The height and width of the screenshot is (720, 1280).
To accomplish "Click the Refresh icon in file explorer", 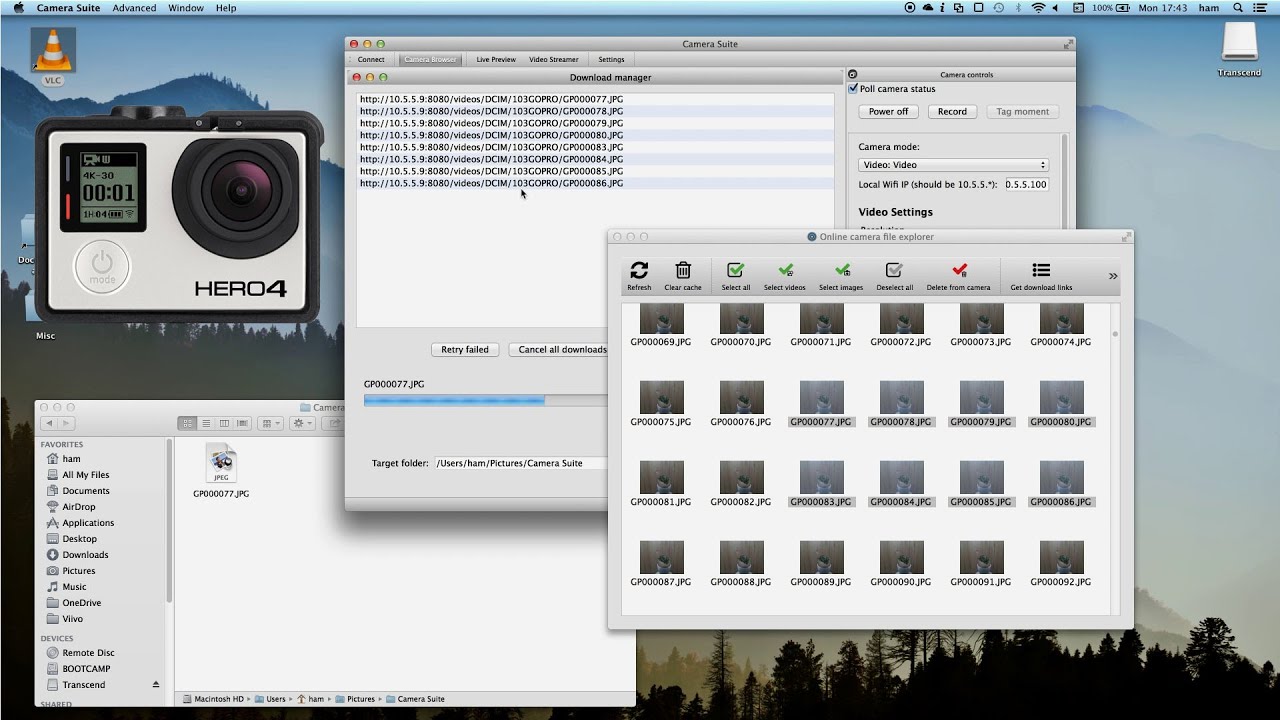I will click(x=639, y=270).
